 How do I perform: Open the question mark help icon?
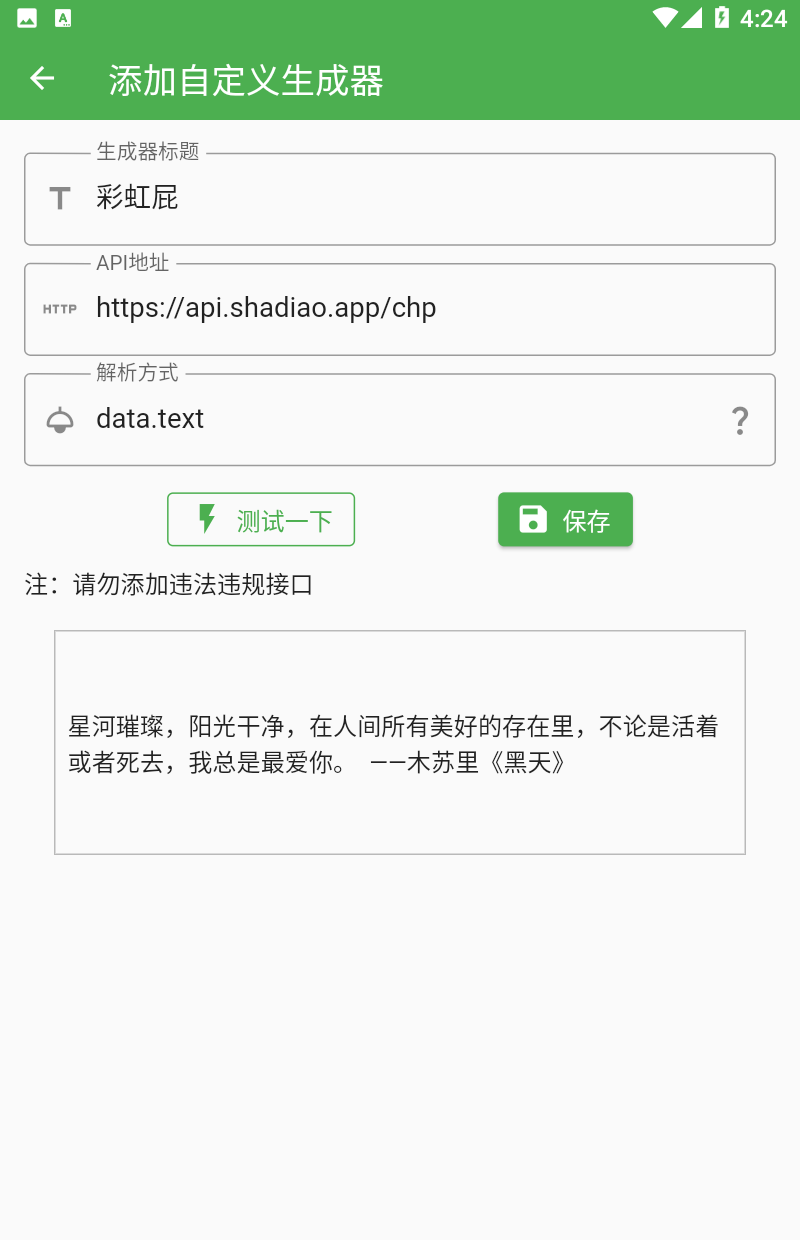pos(740,420)
